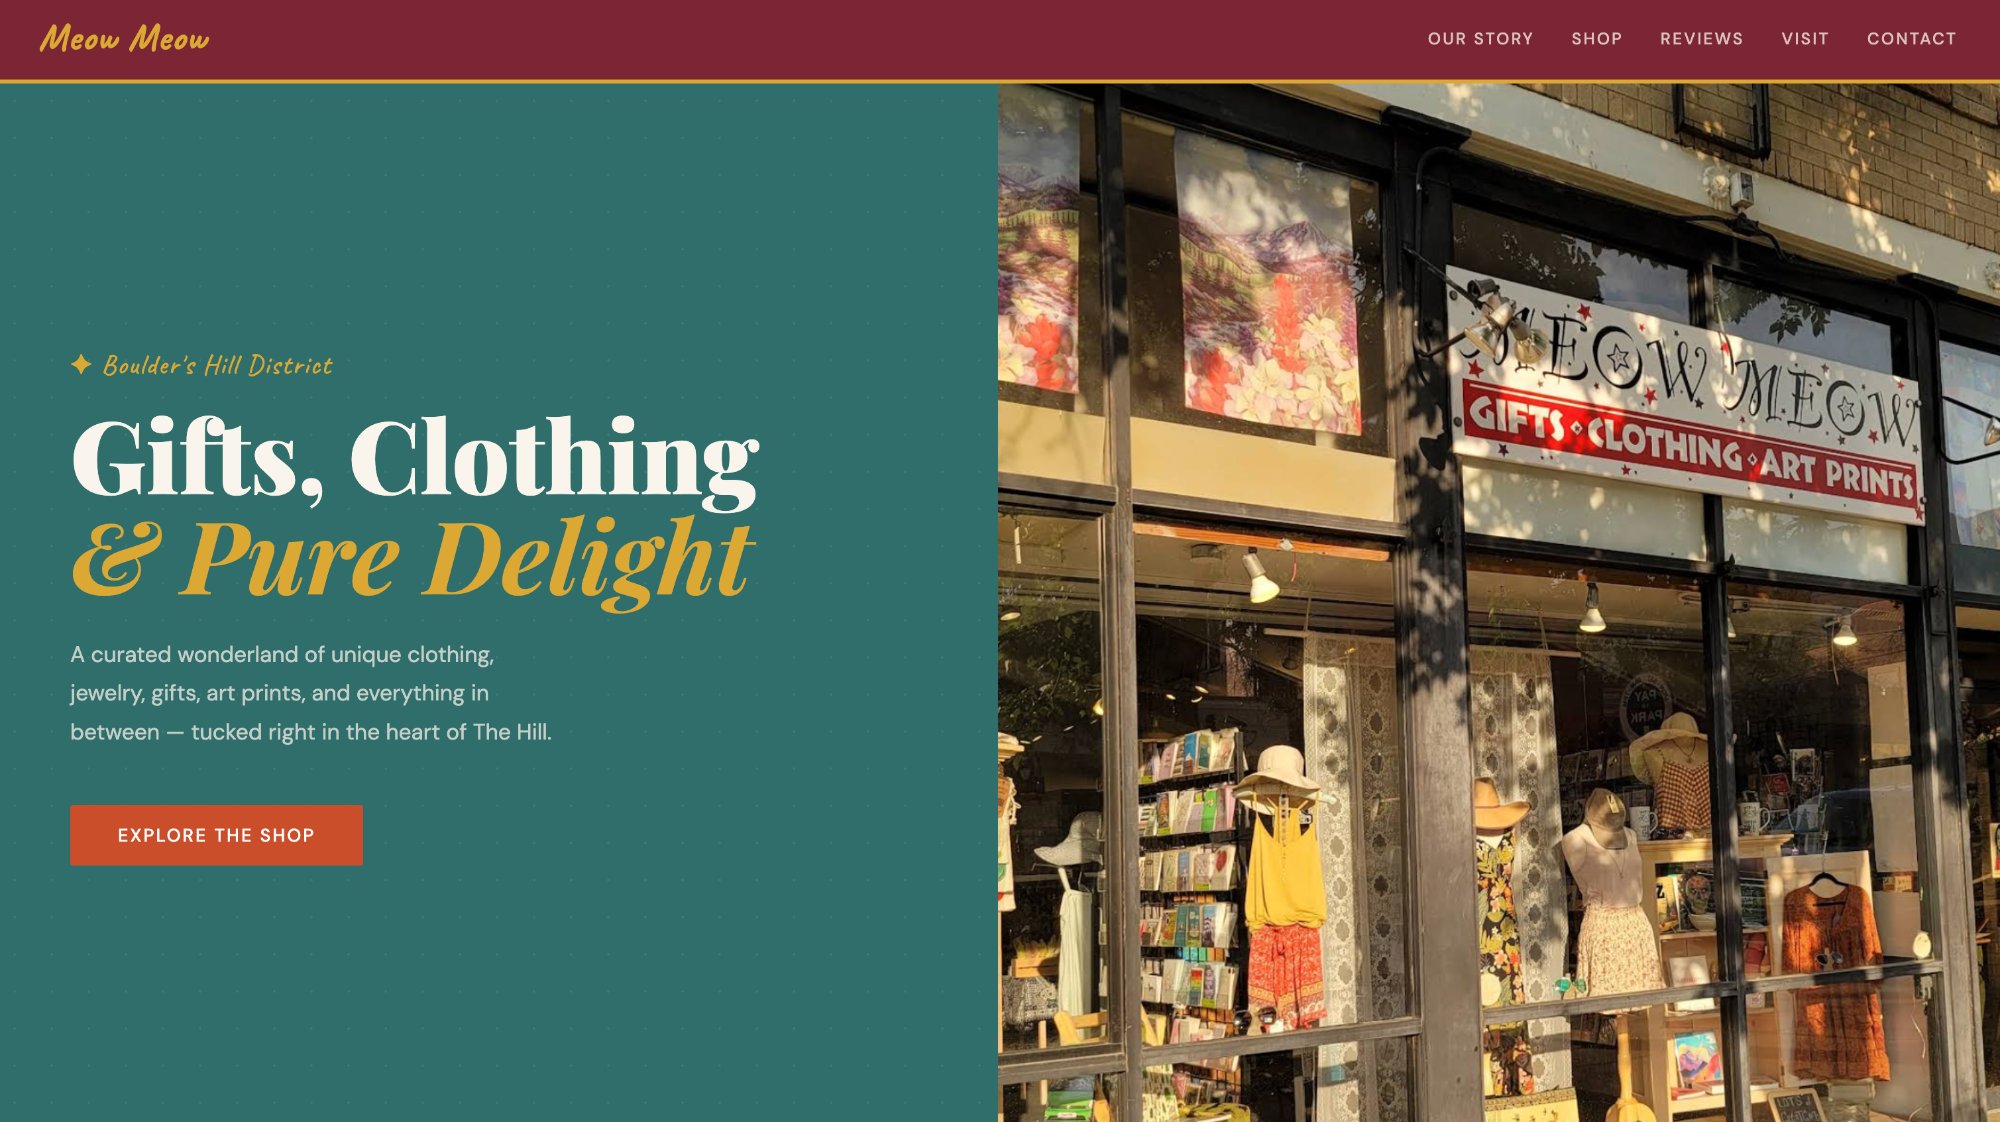Click the curated wonderland description paragraph
Screen dimensions: 2000x1122
coord(311,693)
